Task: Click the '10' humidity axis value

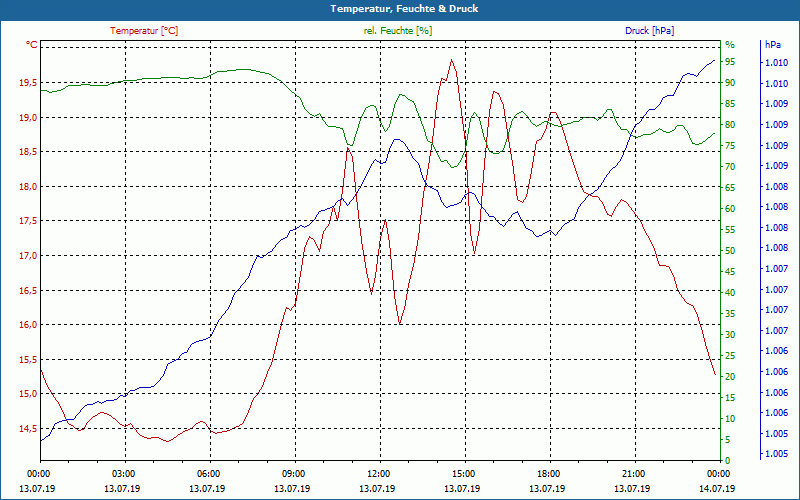Action: [x=730, y=418]
